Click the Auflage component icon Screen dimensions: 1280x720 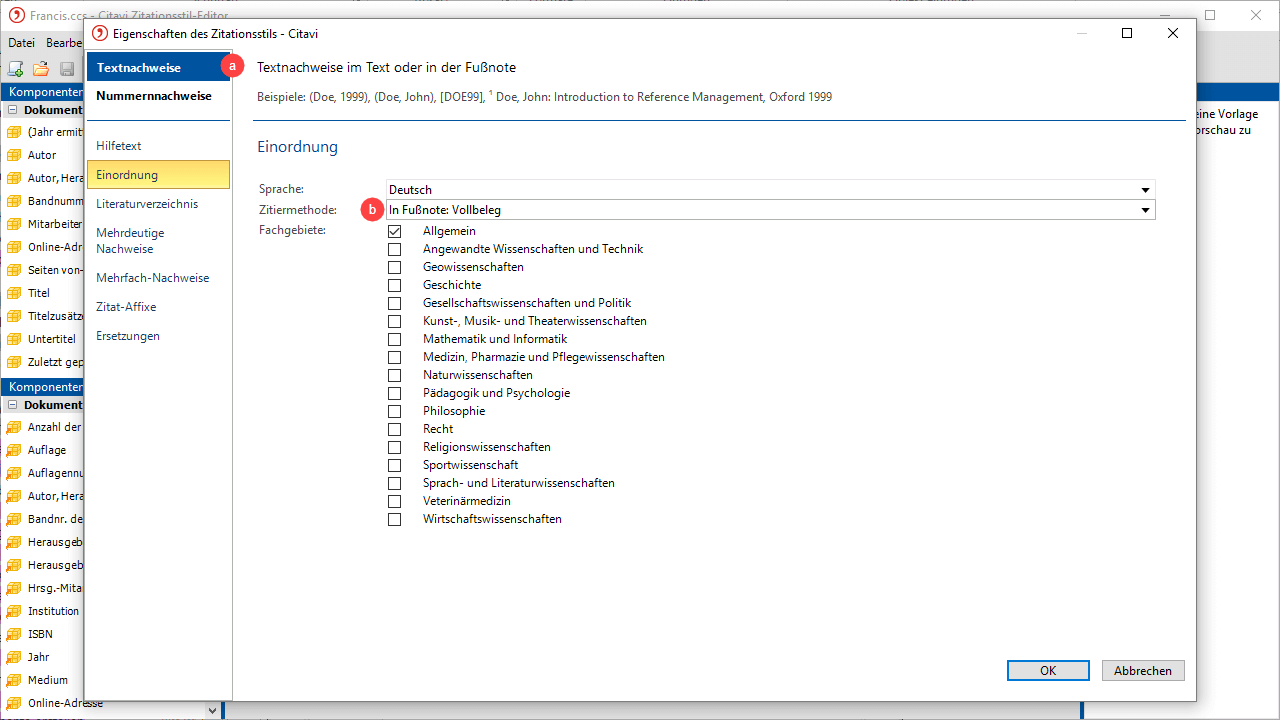point(14,450)
